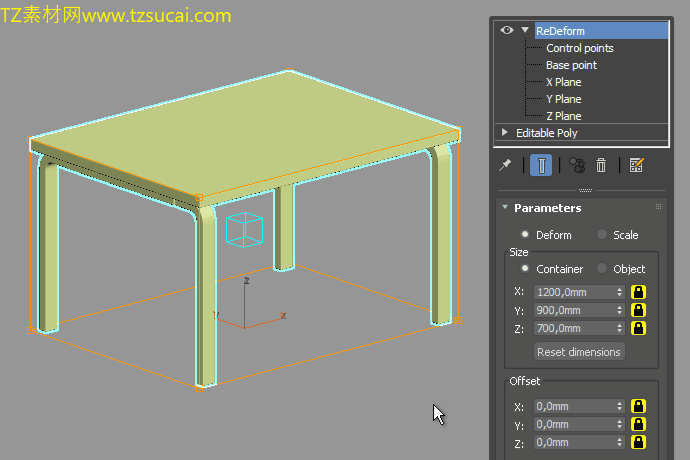
Task: Open Configure Modifier Sets icon
Action: coord(636,166)
